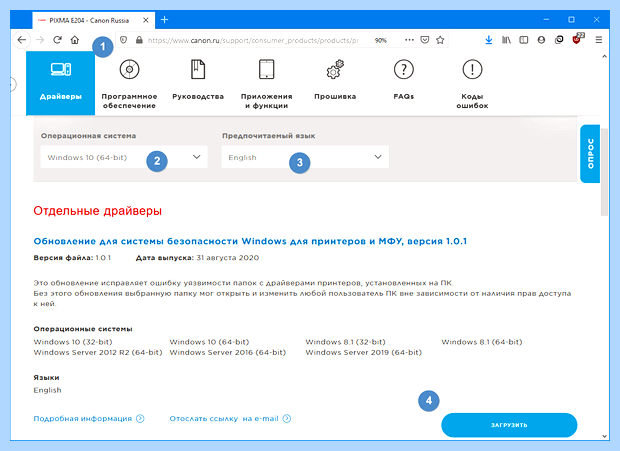Image resolution: width=620 pixels, height=451 pixels.
Task: Open the Firefox hamburger menu
Action: pyautogui.click(x=599, y=40)
